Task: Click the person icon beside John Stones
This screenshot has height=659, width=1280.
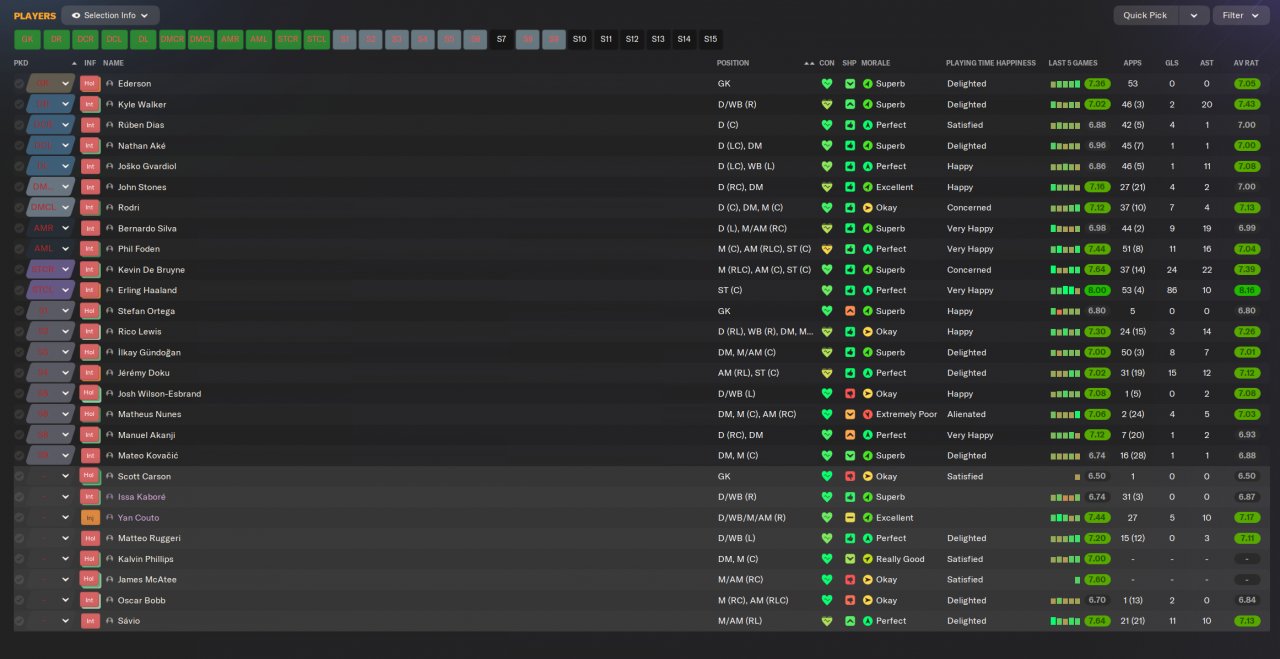Action: tap(110, 187)
